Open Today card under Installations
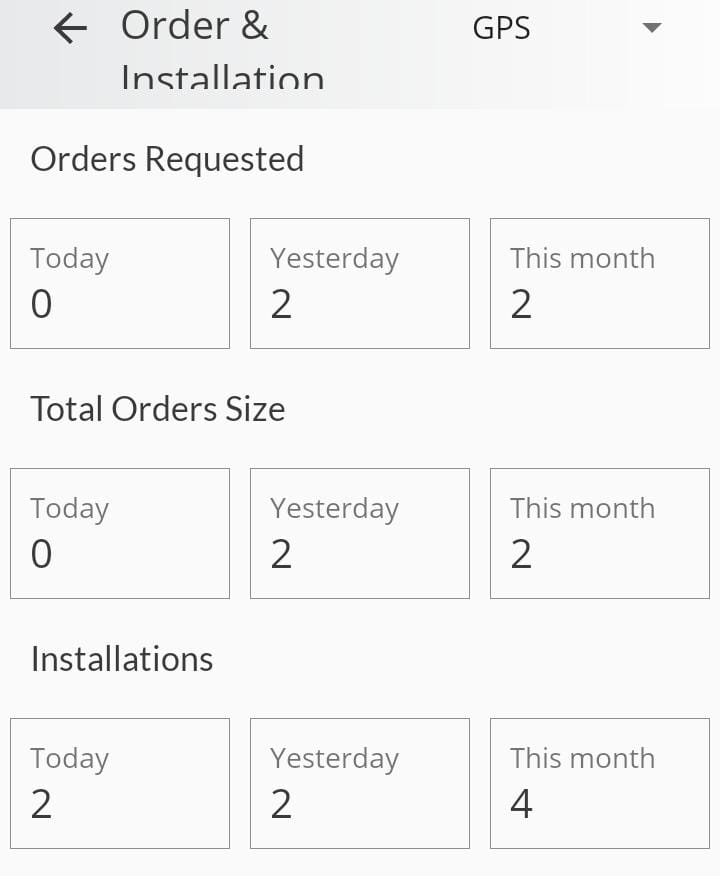This screenshot has height=876, width=720. click(x=120, y=783)
